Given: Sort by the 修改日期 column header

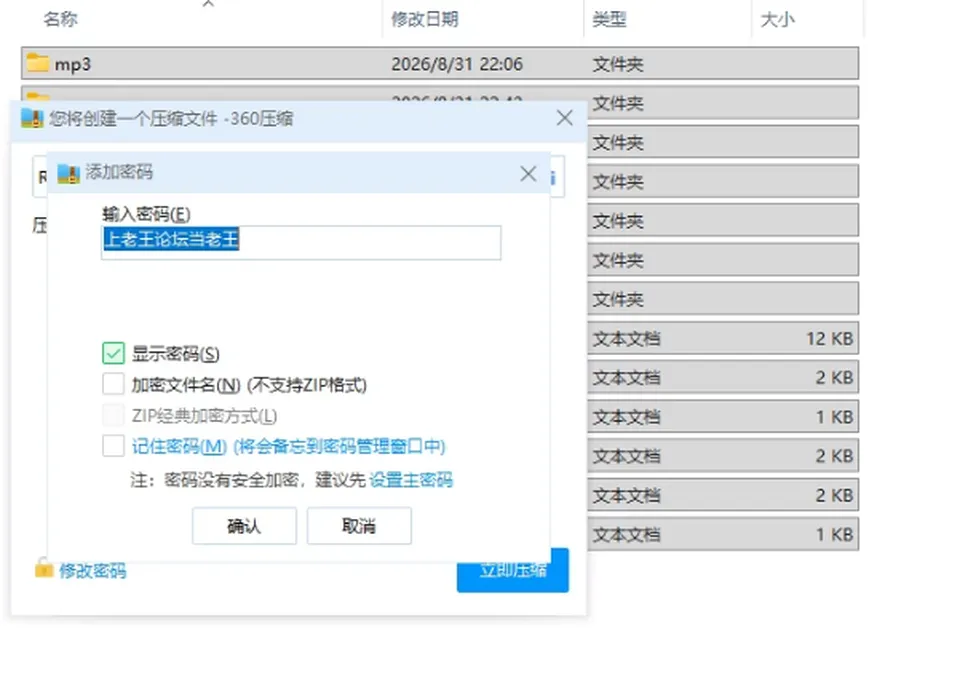Looking at the screenshot, I should point(424,19).
